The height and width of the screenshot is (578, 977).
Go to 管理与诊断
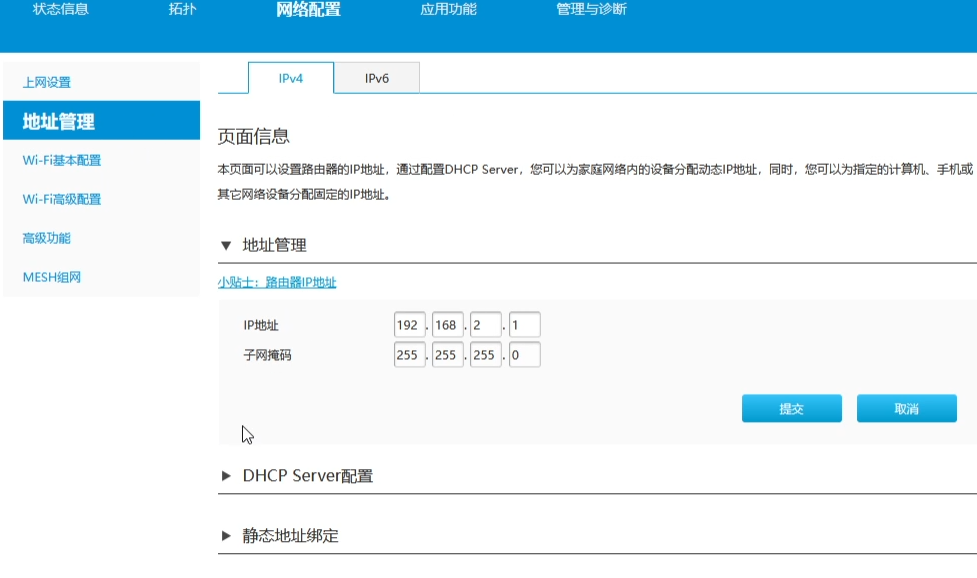[x=592, y=10]
